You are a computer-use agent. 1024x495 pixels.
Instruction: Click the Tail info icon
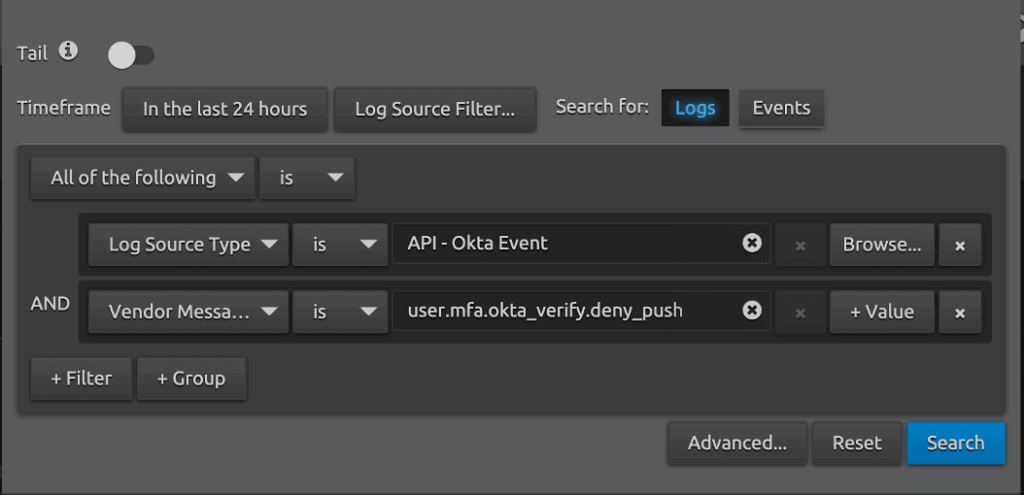[x=68, y=51]
